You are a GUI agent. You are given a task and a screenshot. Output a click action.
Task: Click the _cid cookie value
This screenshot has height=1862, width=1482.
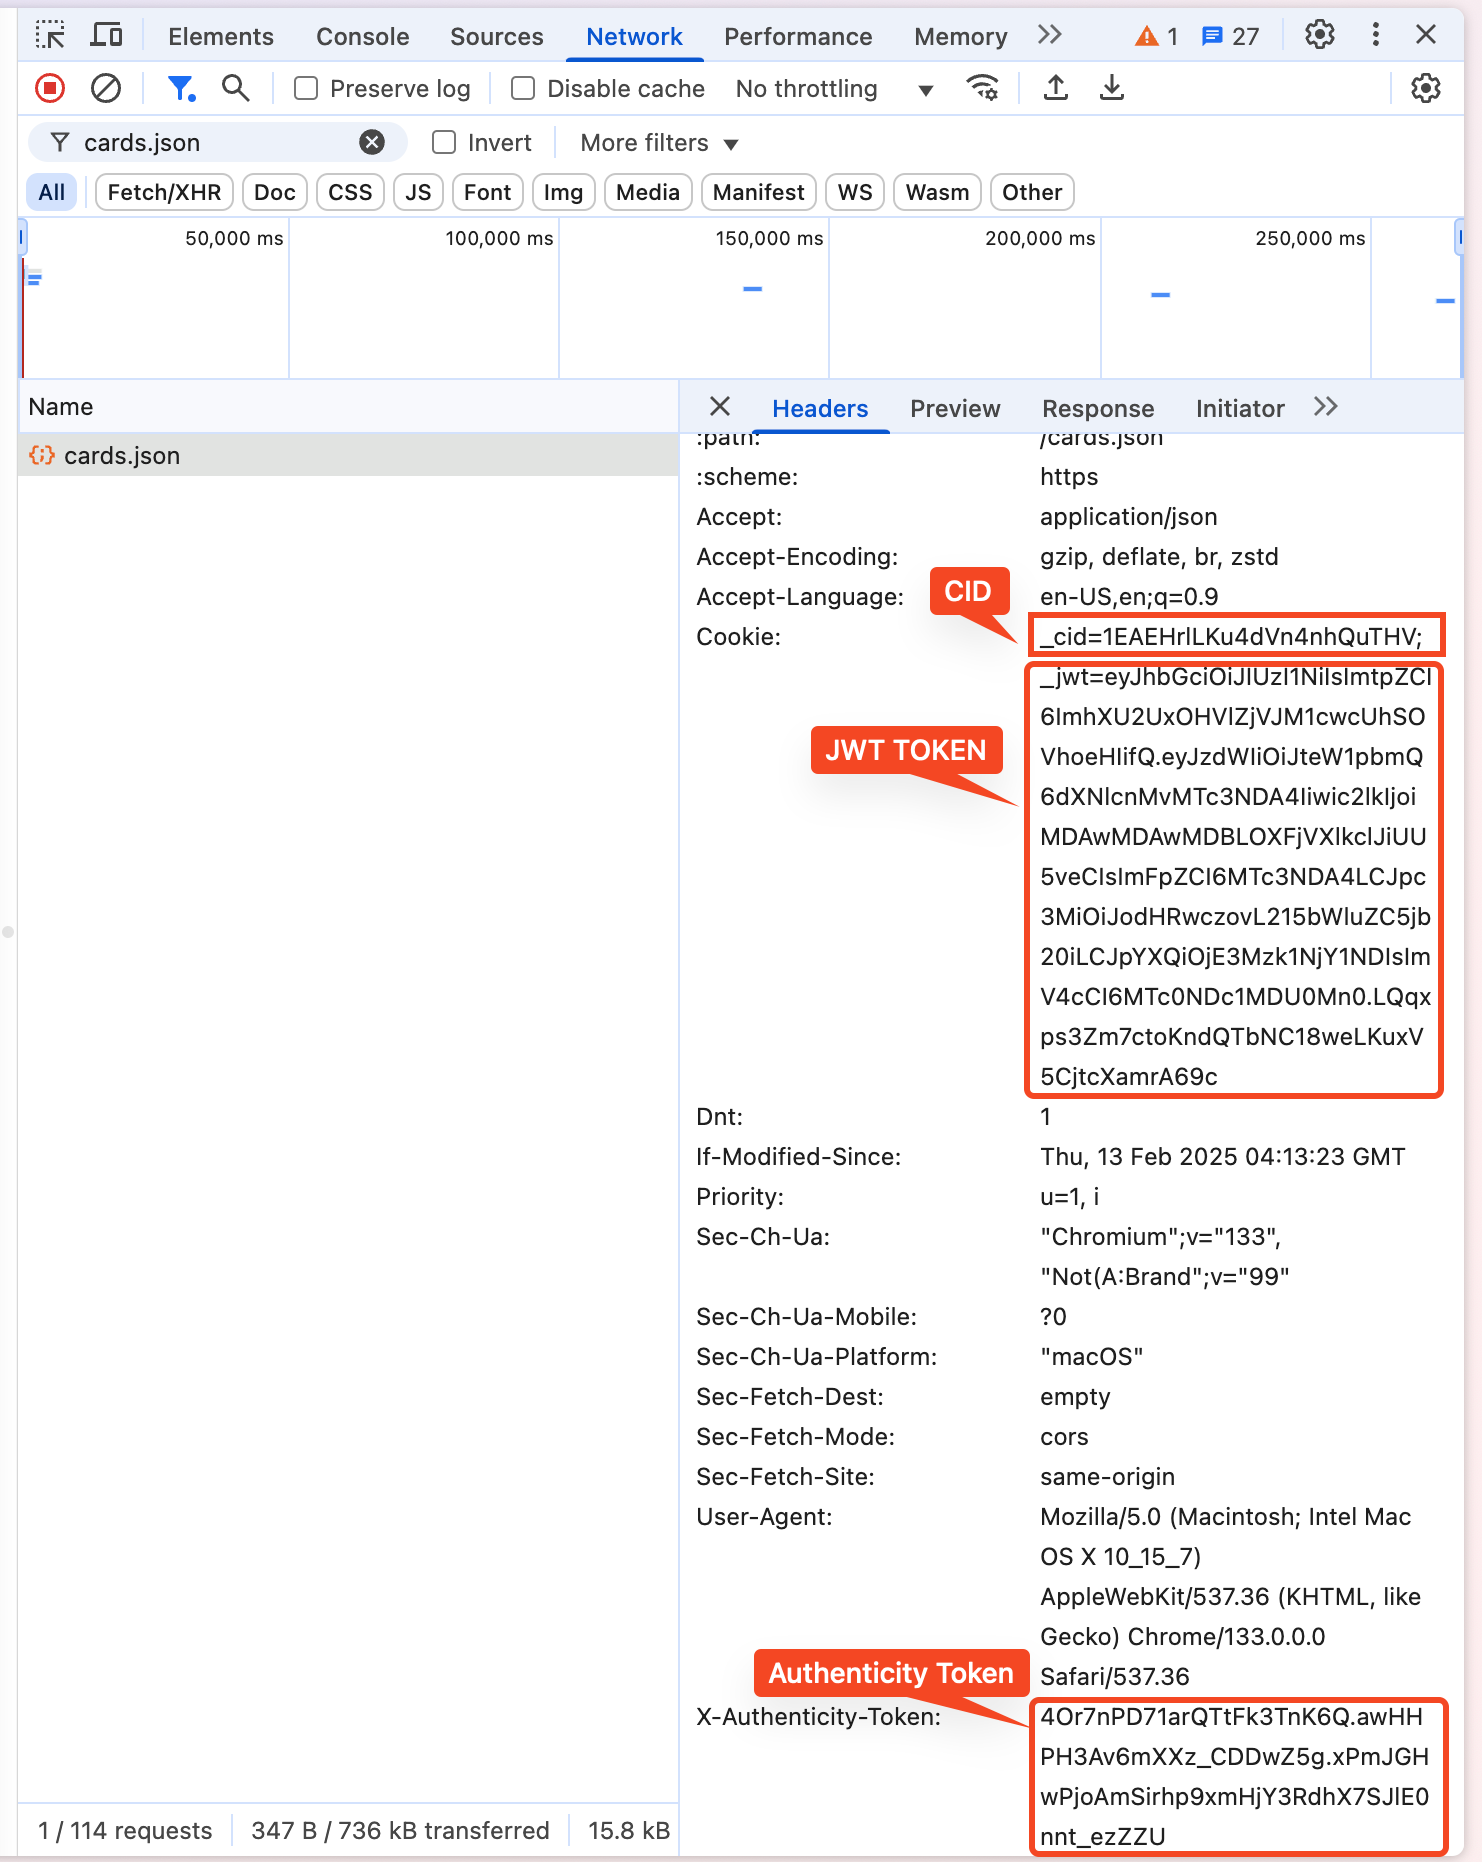point(1231,637)
